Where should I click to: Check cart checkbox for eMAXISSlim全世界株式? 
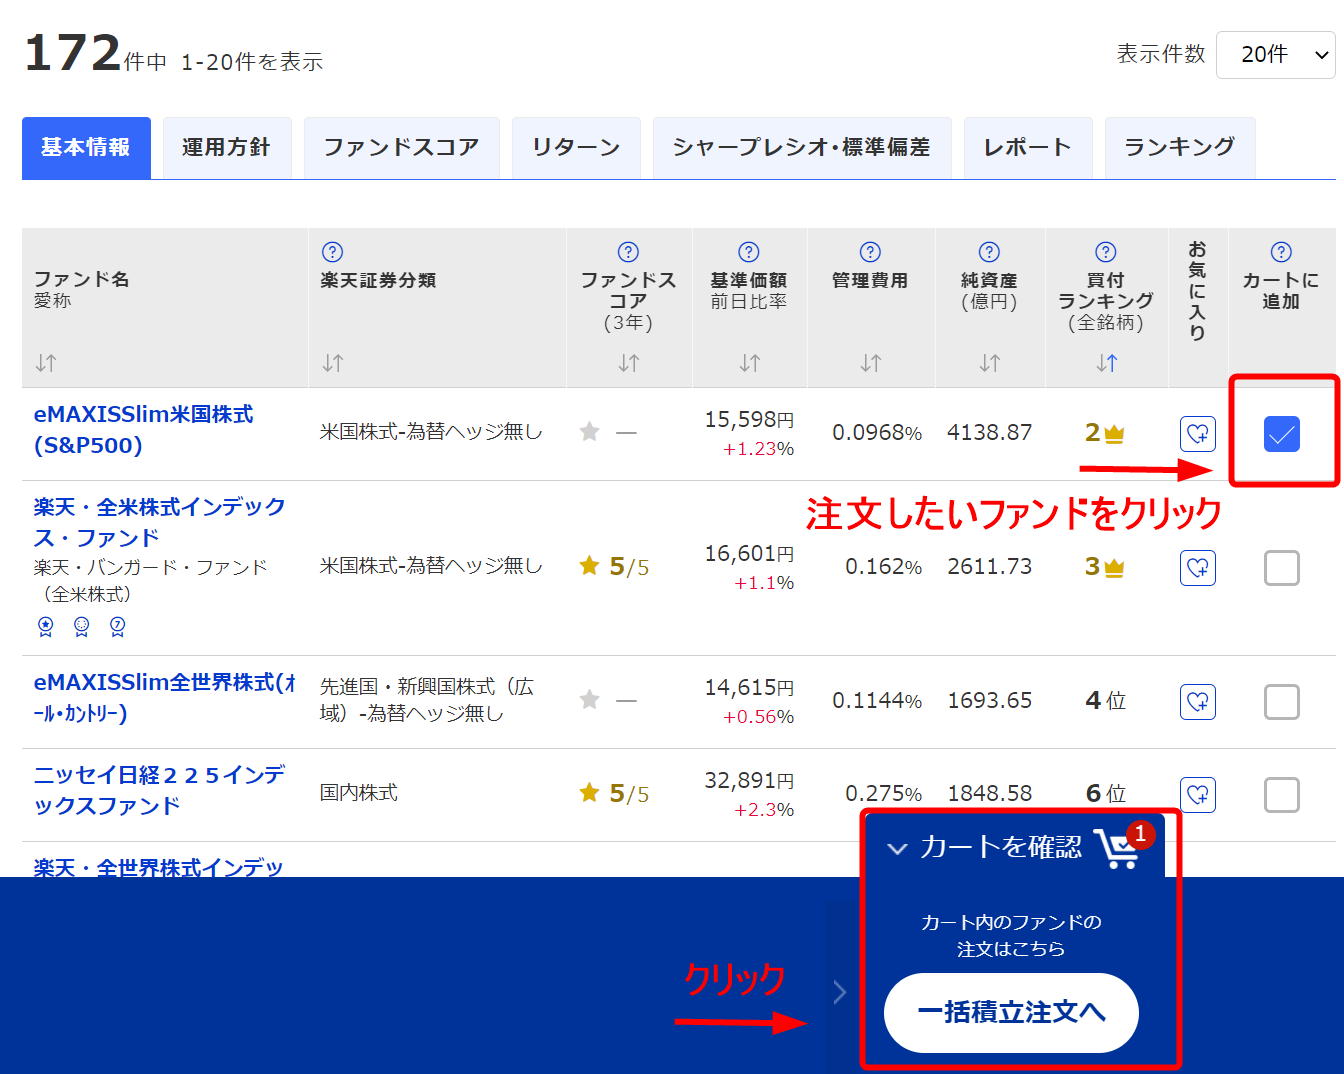coord(1282,702)
